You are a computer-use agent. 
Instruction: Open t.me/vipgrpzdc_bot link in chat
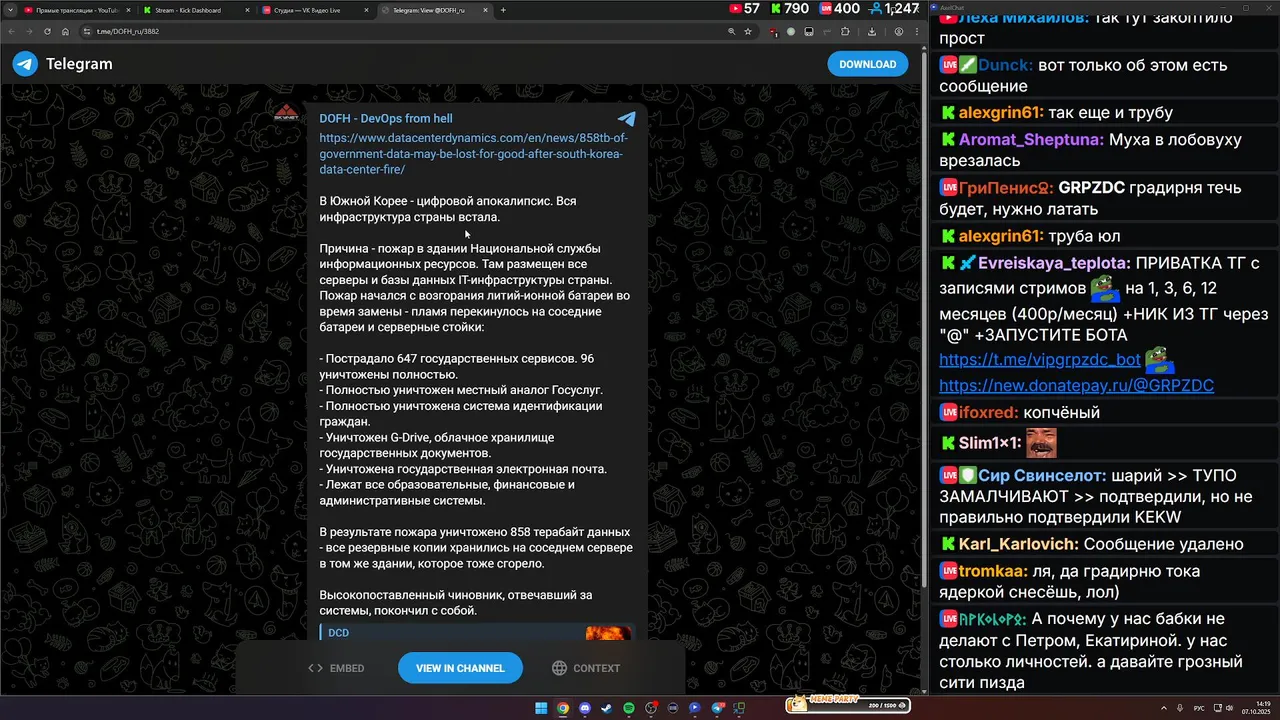[1040, 360]
